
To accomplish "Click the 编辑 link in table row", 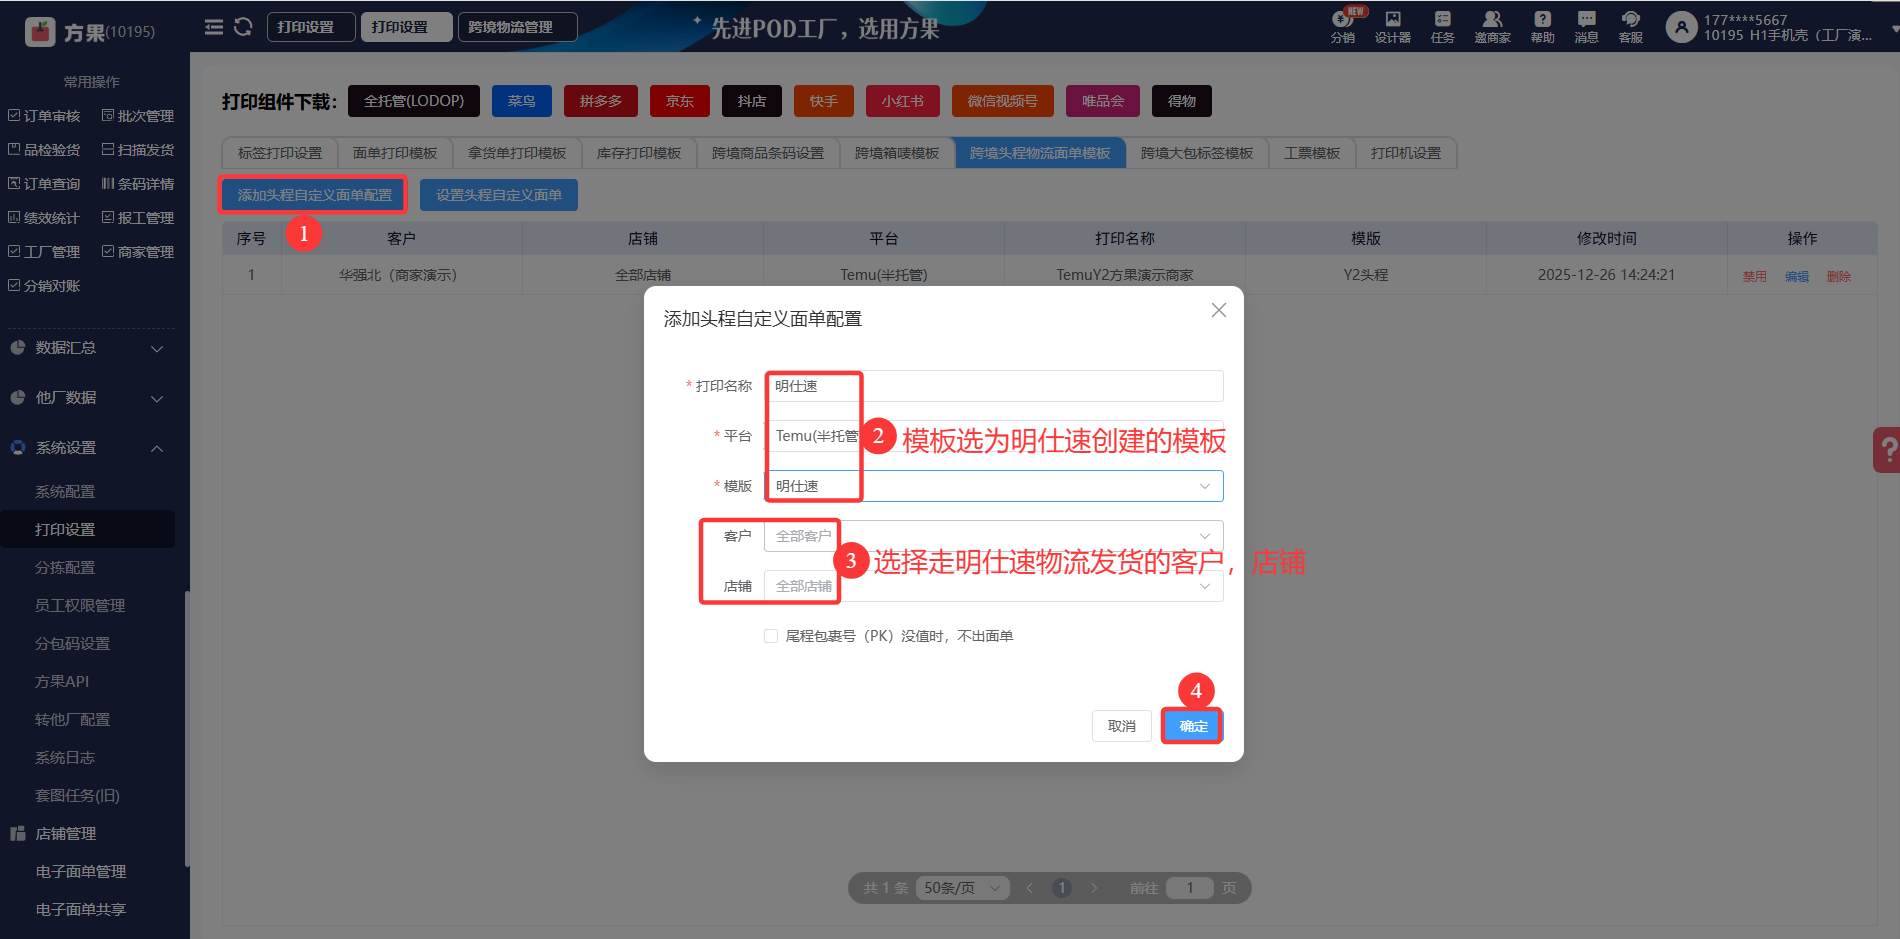I will tap(1797, 276).
